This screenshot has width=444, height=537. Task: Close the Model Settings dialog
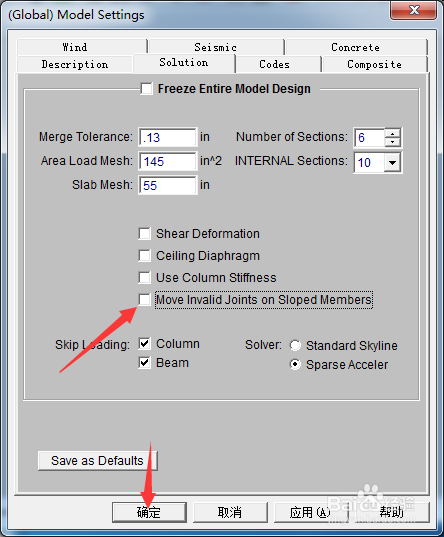pos(414,10)
